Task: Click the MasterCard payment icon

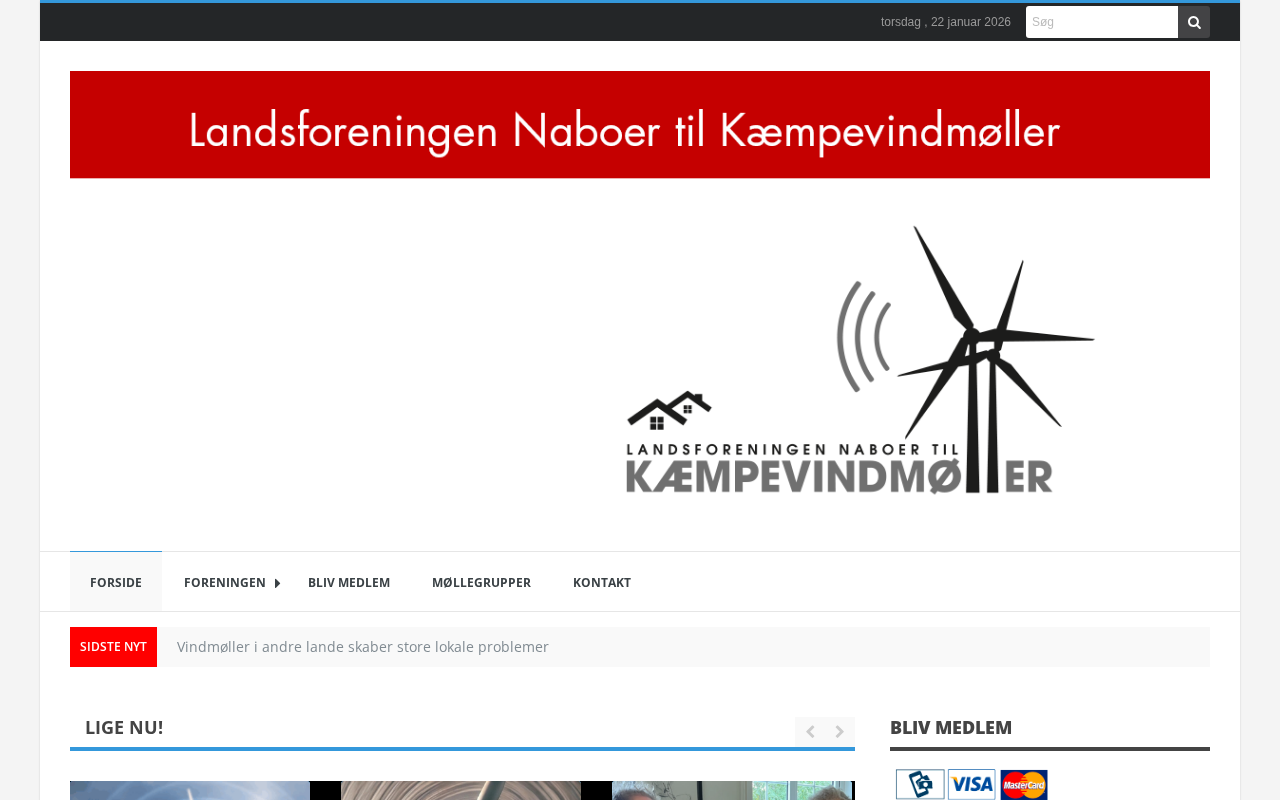Action: point(1024,785)
